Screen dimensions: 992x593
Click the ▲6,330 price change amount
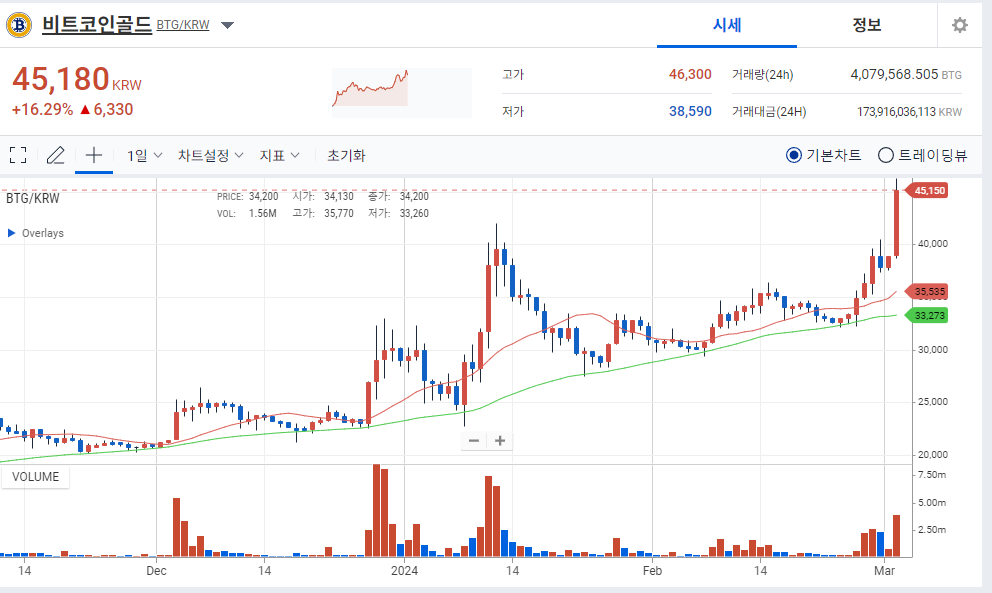pyautogui.click(x=106, y=109)
